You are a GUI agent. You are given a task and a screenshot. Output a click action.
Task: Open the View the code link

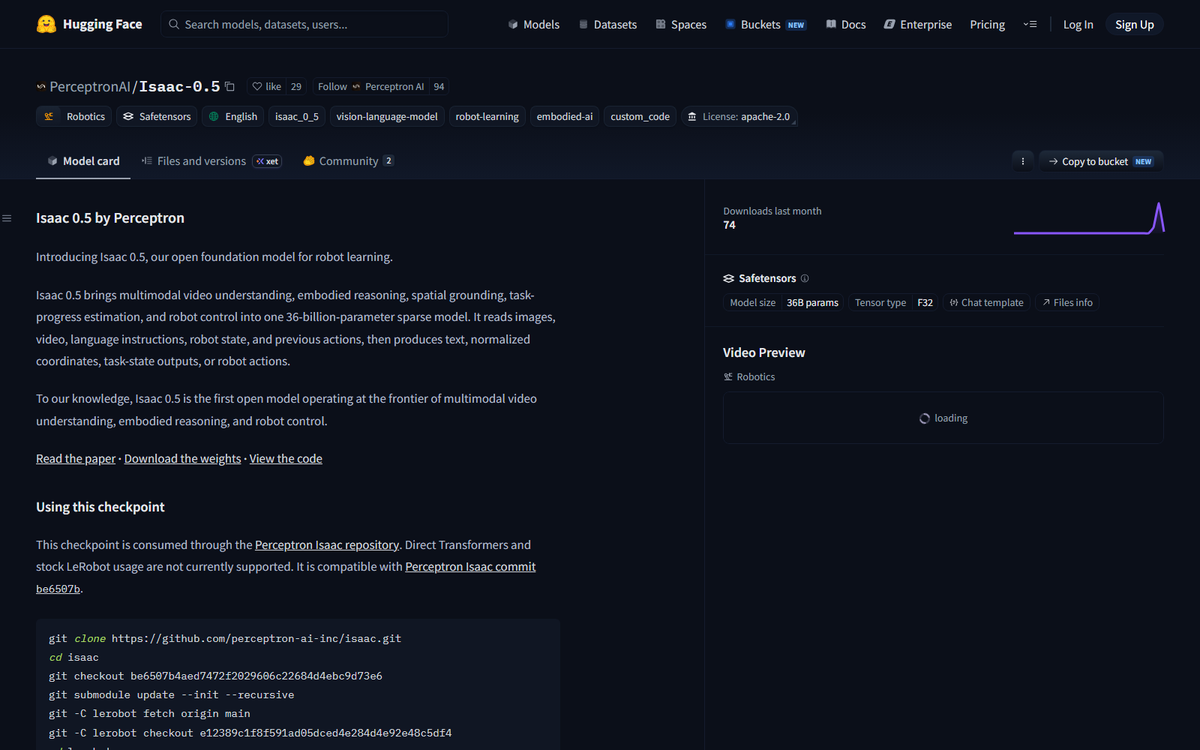coord(286,458)
